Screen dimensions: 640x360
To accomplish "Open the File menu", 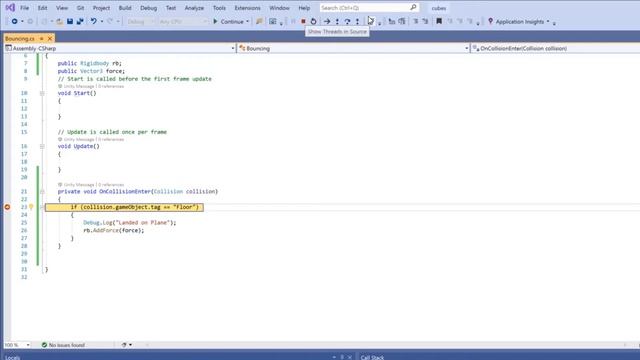I will click(x=24, y=8).
